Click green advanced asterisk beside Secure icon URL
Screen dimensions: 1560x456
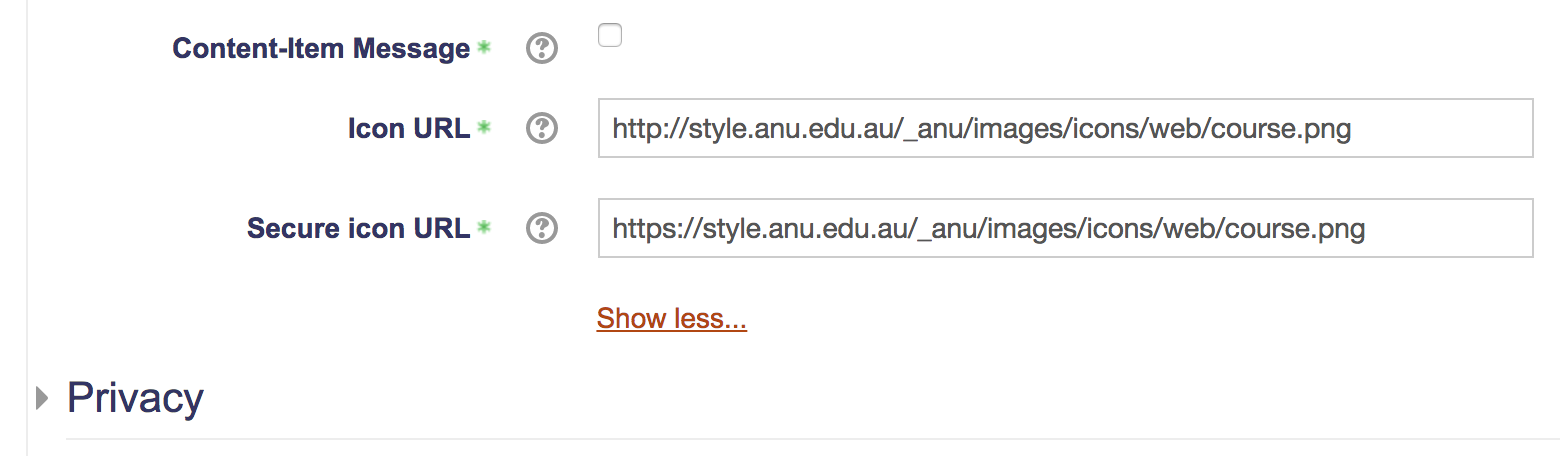click(484, 227)
